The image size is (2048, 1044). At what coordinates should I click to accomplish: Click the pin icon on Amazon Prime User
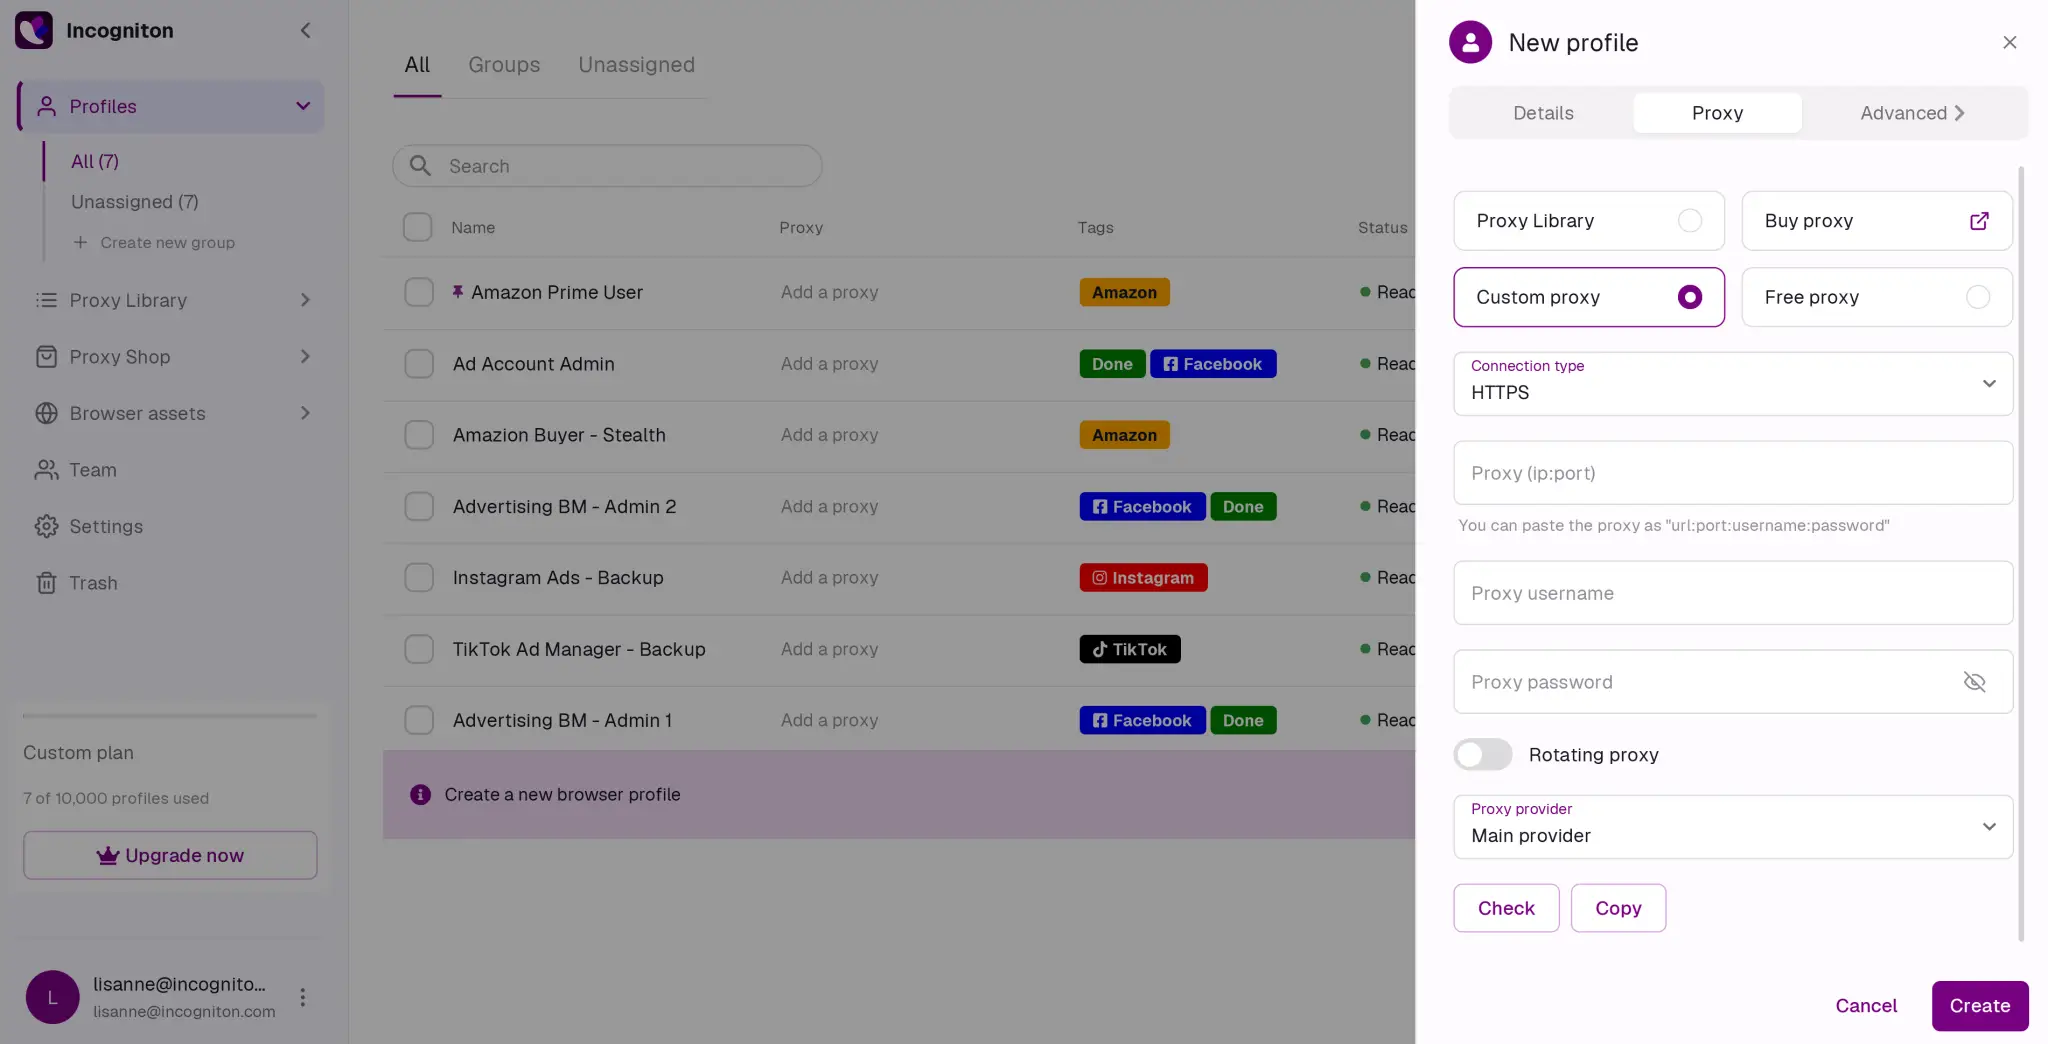(457, 292)
